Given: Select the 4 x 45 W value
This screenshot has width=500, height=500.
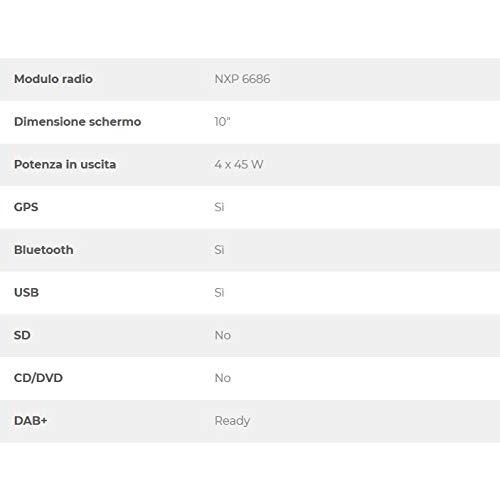Looking at the screenshot, I should point(239,164).
